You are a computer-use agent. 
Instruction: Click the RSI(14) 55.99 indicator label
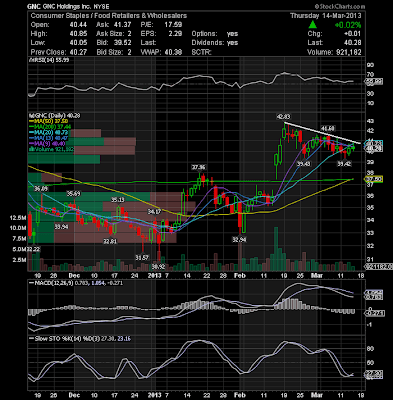(50, 60)
